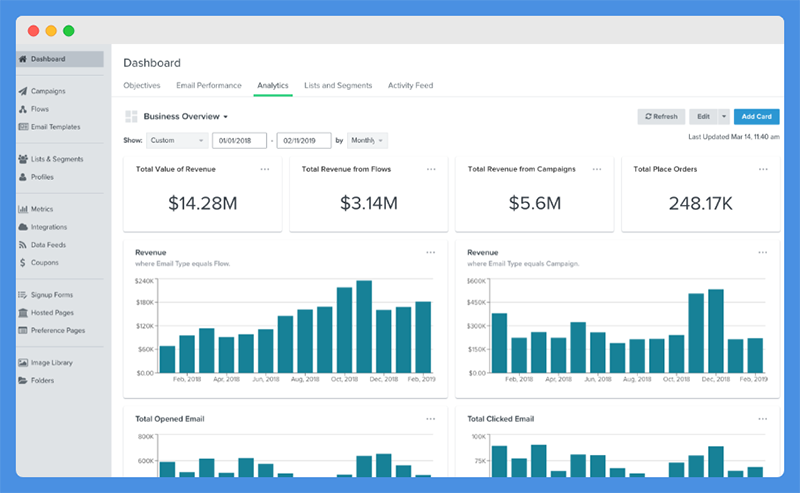Open options menu on Total Value of Revenue card
Viewport: 800px width, 493px height.
tap(265, 169)
